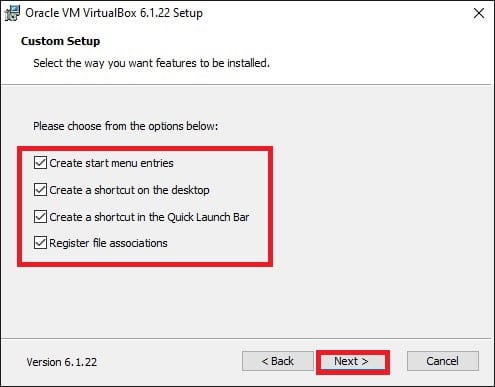495x387 pixels.
Task: Click the separator line above the bottom buttons
Action: click(246, 339)
